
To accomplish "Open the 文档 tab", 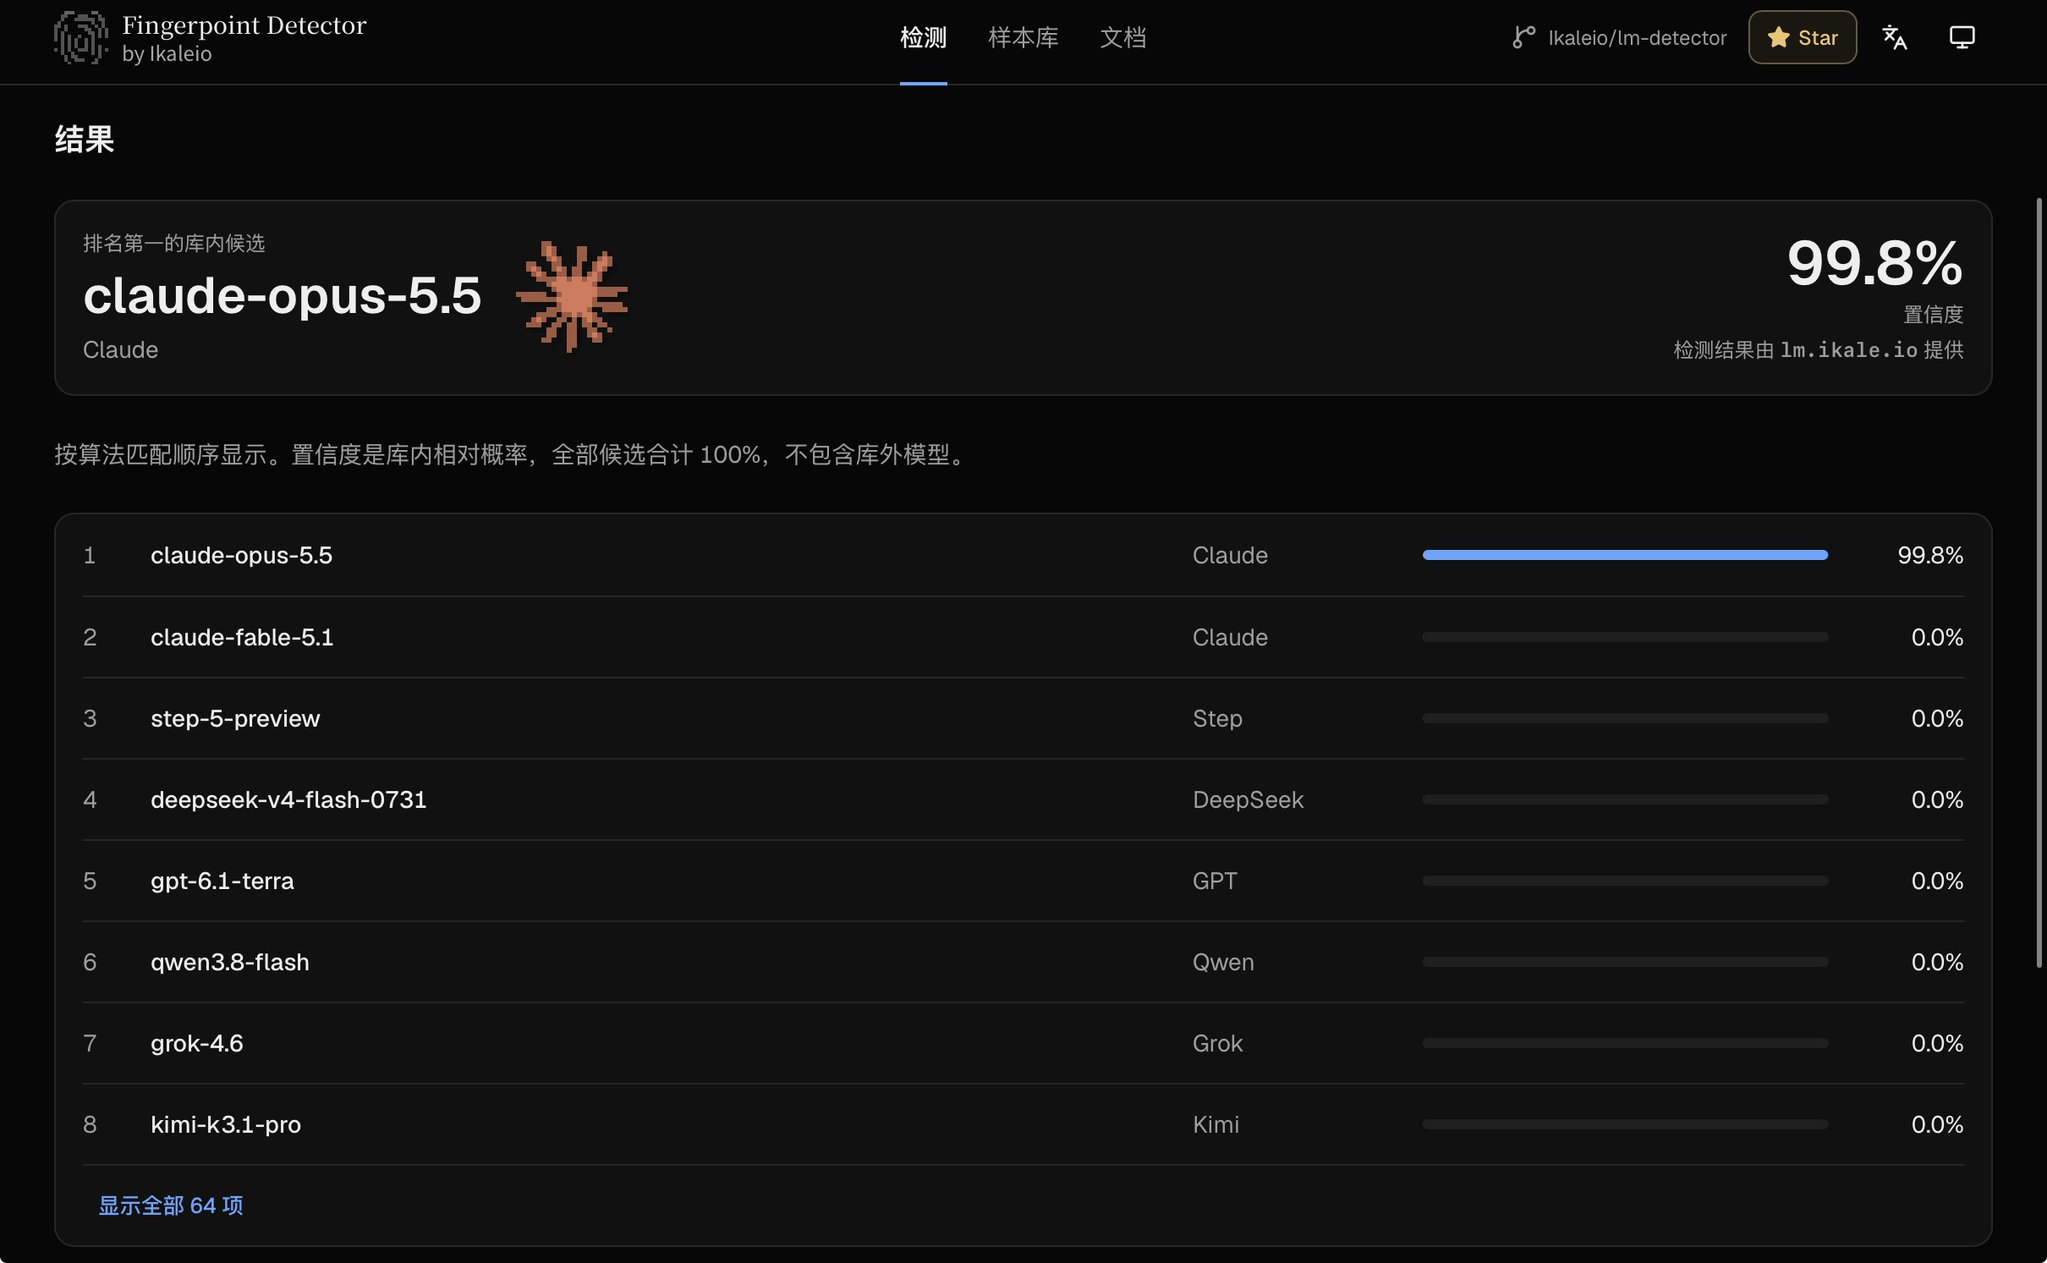I will (x=1123, y=38).
